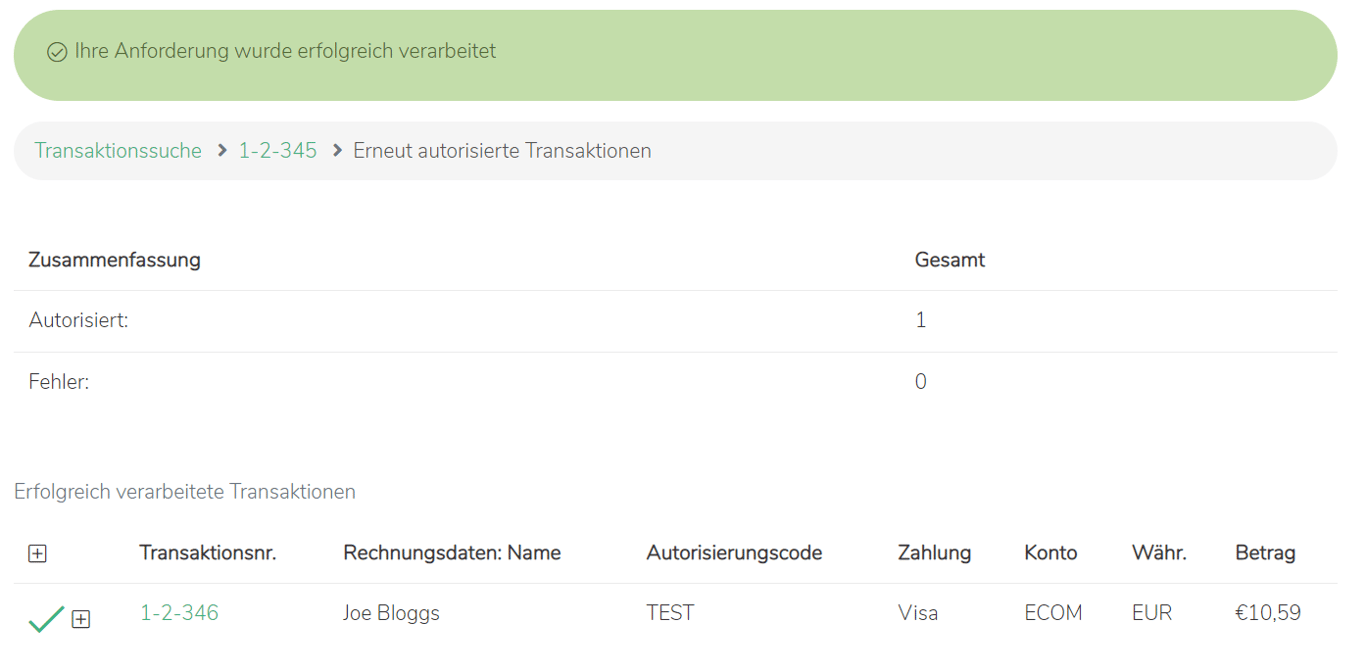Click the Betrag column header
The height and width of the screenshot is (671, 1366).
(x=1265, y=553)
